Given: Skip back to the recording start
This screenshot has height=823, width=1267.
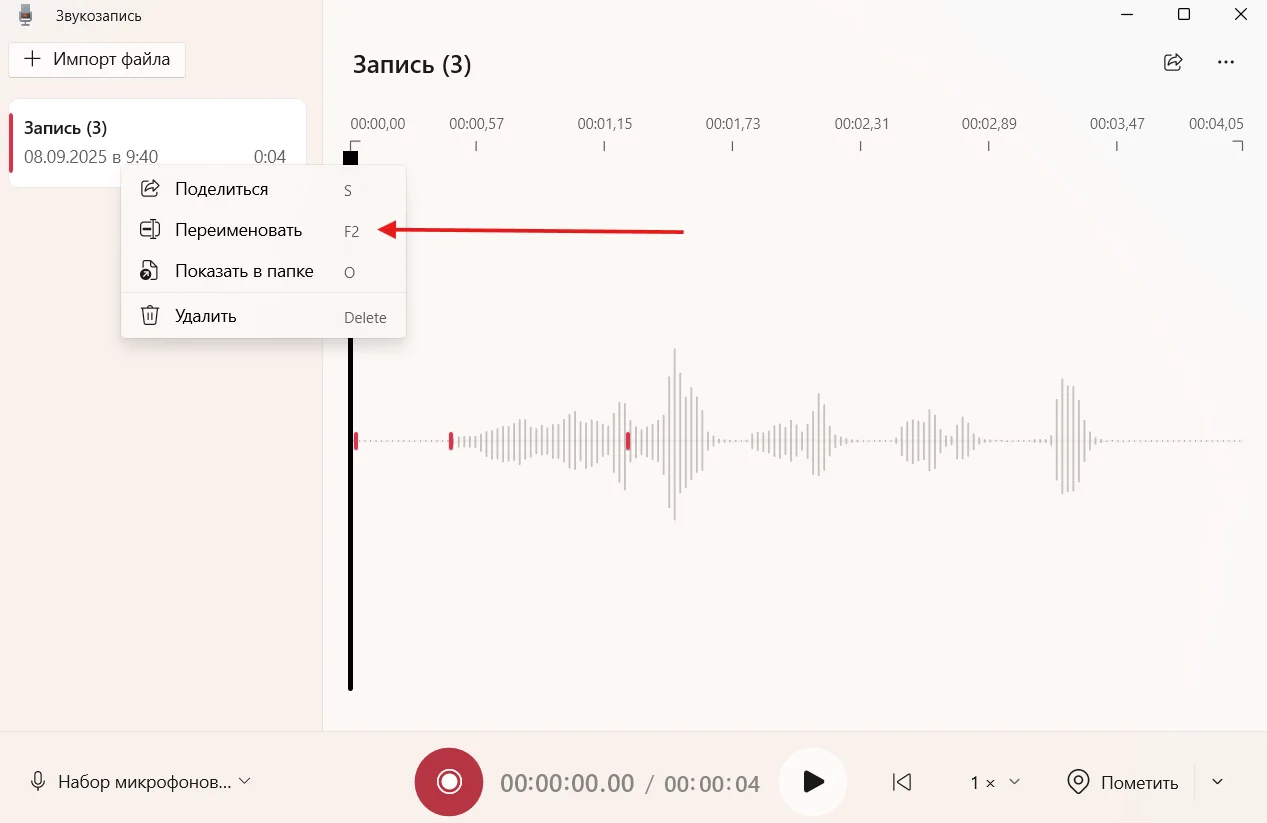Looking at the screenshot, I should click(x=902, y=782).
